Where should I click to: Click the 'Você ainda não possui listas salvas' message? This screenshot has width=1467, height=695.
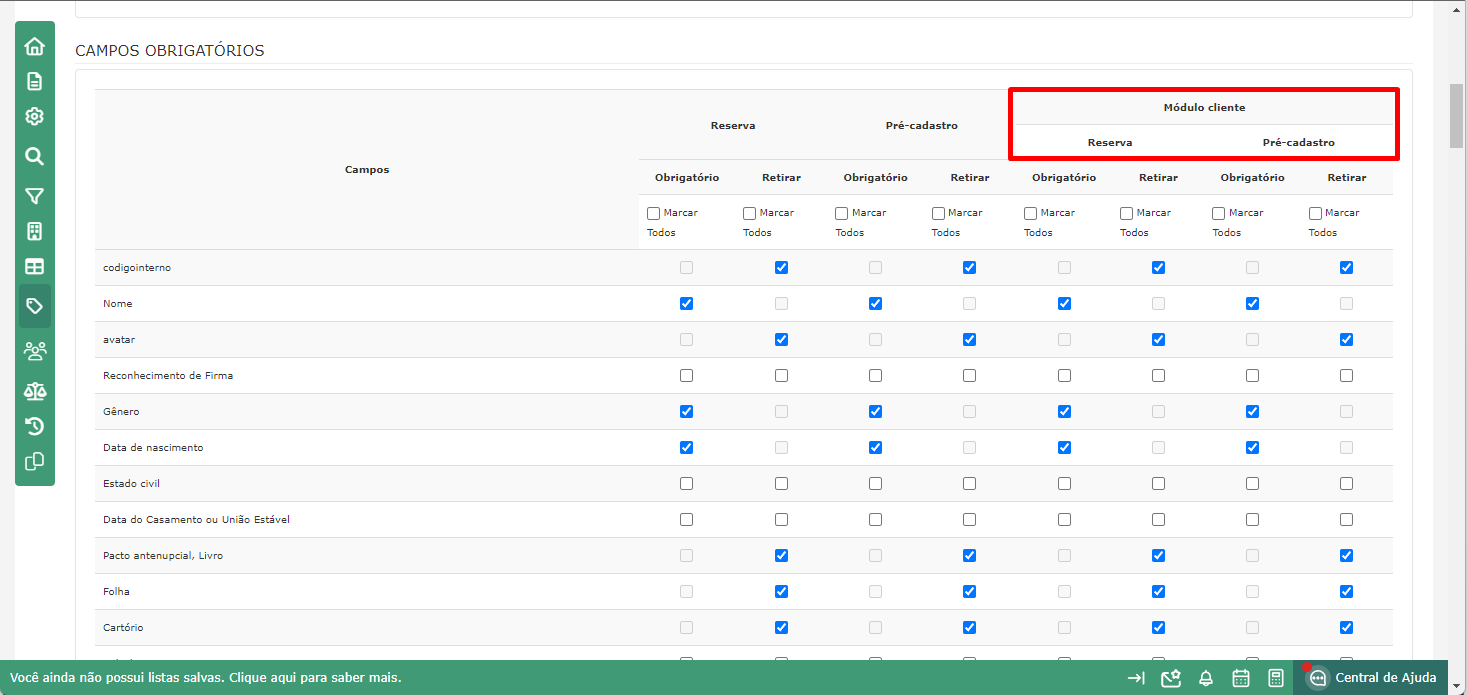[x=206, y=678]
